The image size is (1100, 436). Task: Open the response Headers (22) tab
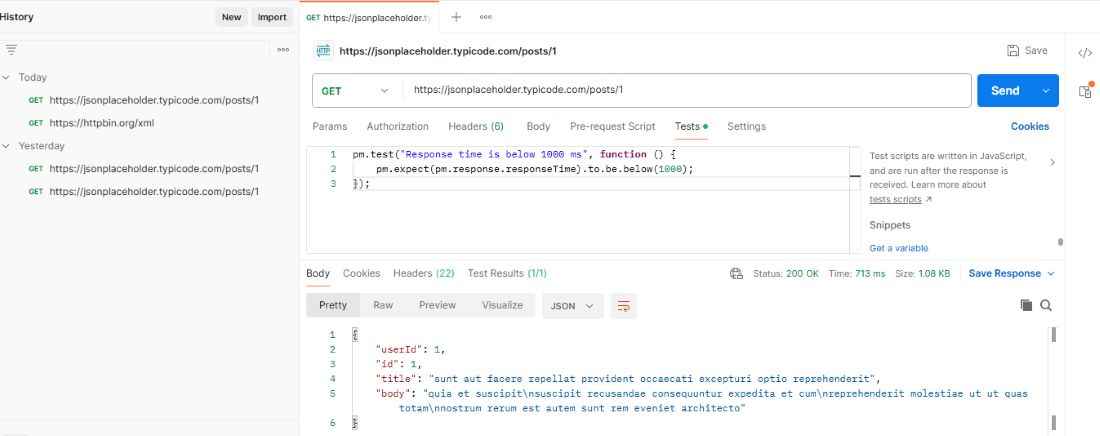point(424,273)
